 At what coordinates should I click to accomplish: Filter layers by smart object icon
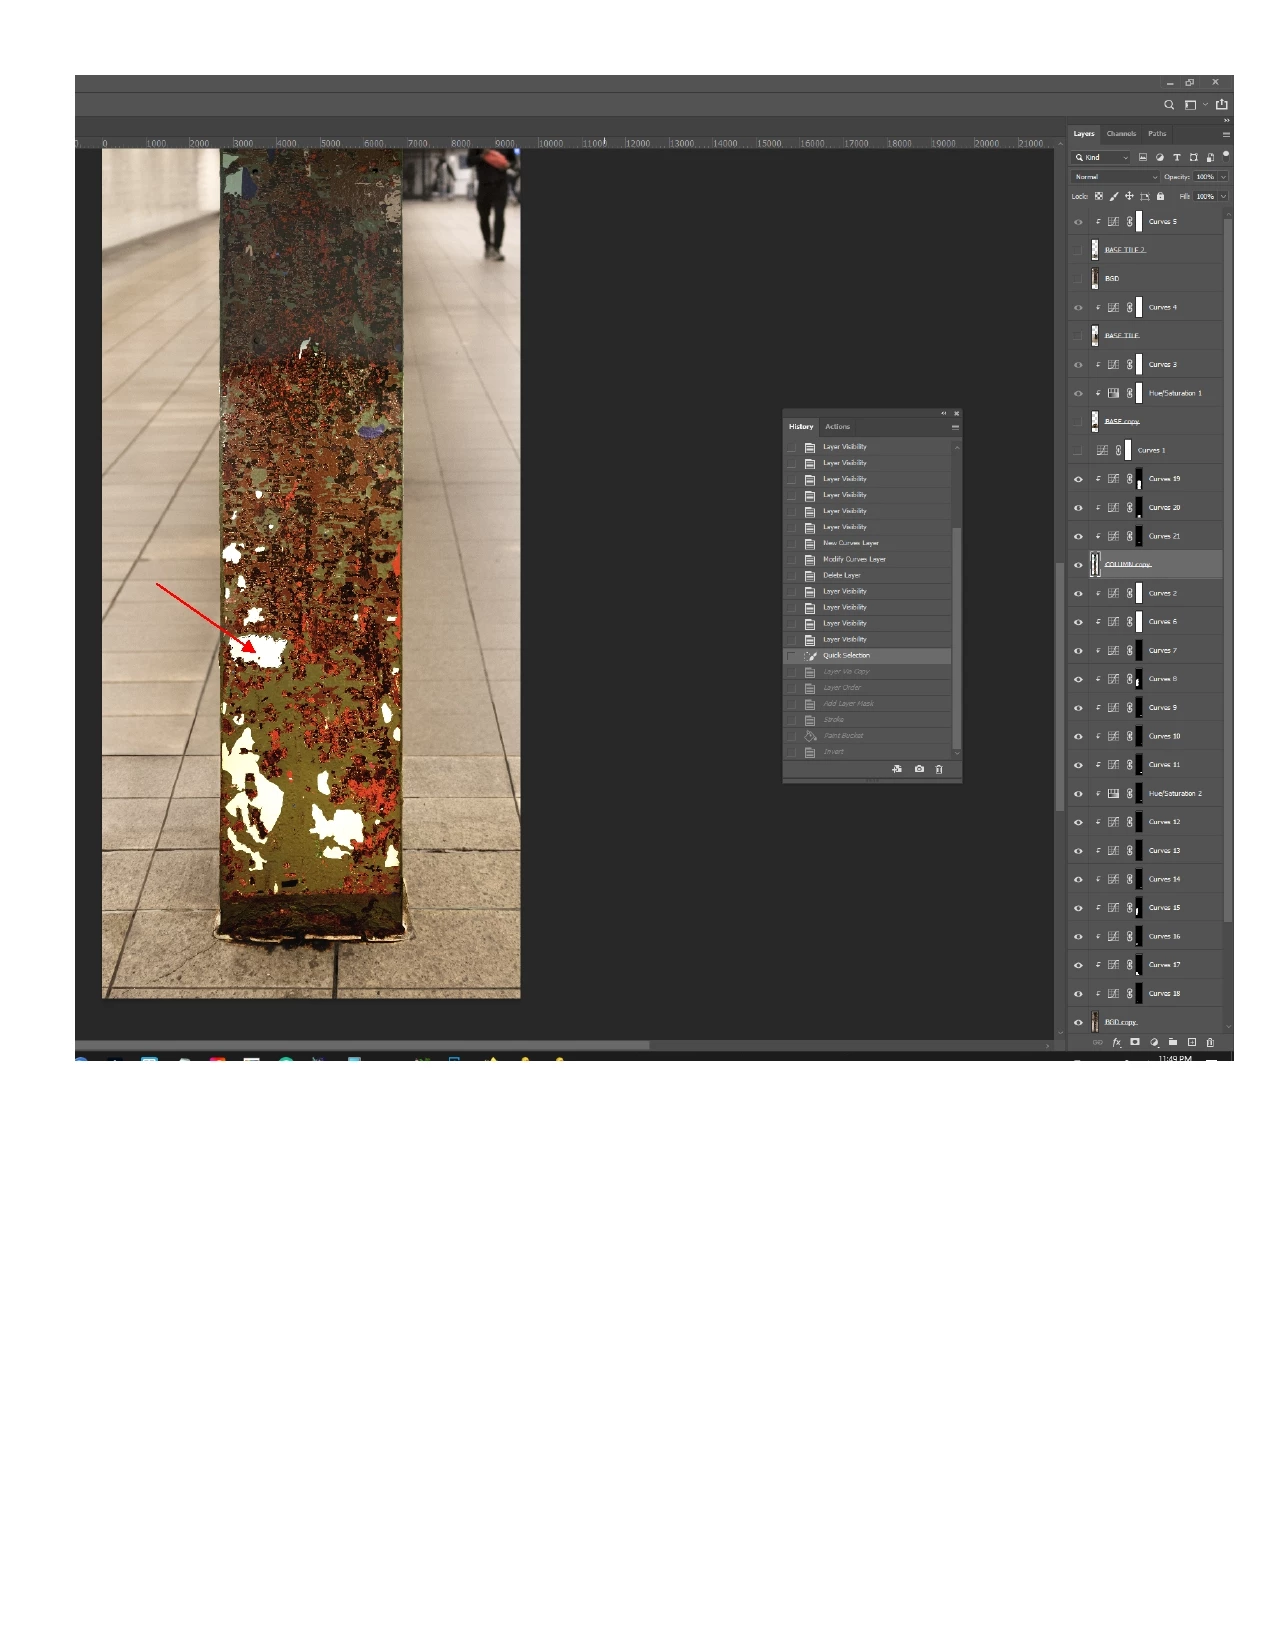tap(1210, 157)
